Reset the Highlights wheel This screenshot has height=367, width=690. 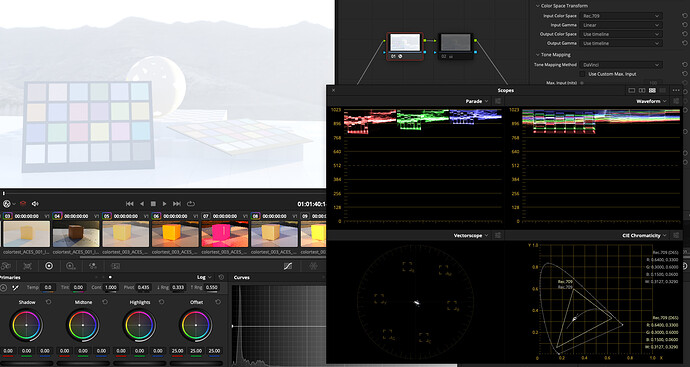pos(161,302)
